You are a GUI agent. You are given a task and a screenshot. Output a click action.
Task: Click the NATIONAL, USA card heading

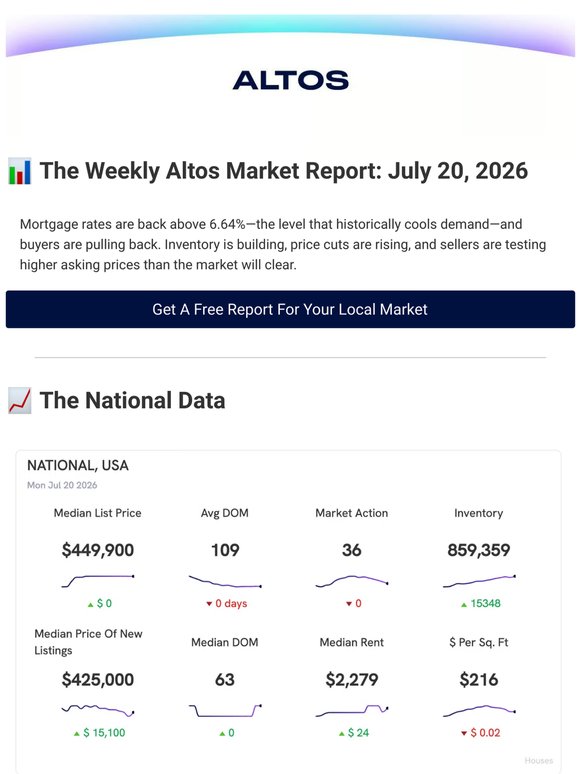(77, 465)
